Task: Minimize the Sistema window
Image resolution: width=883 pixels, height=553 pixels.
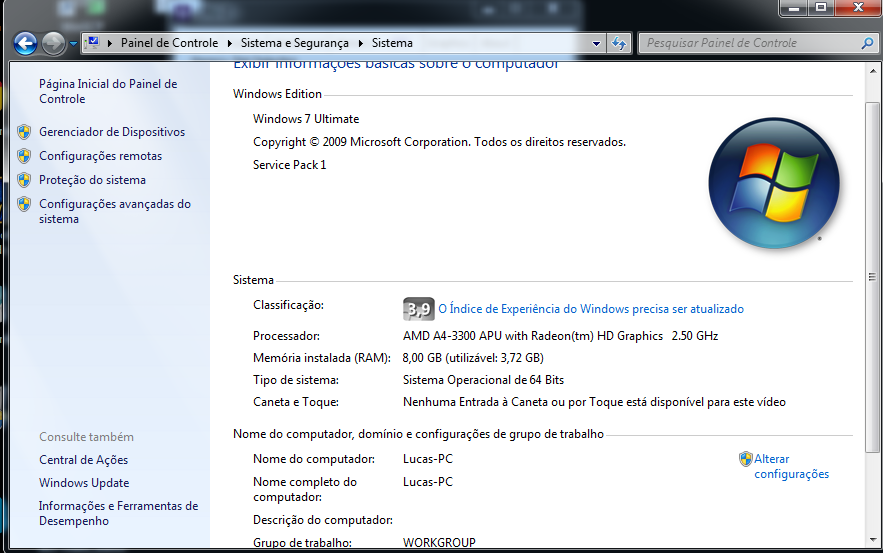Action: (794, 7)
